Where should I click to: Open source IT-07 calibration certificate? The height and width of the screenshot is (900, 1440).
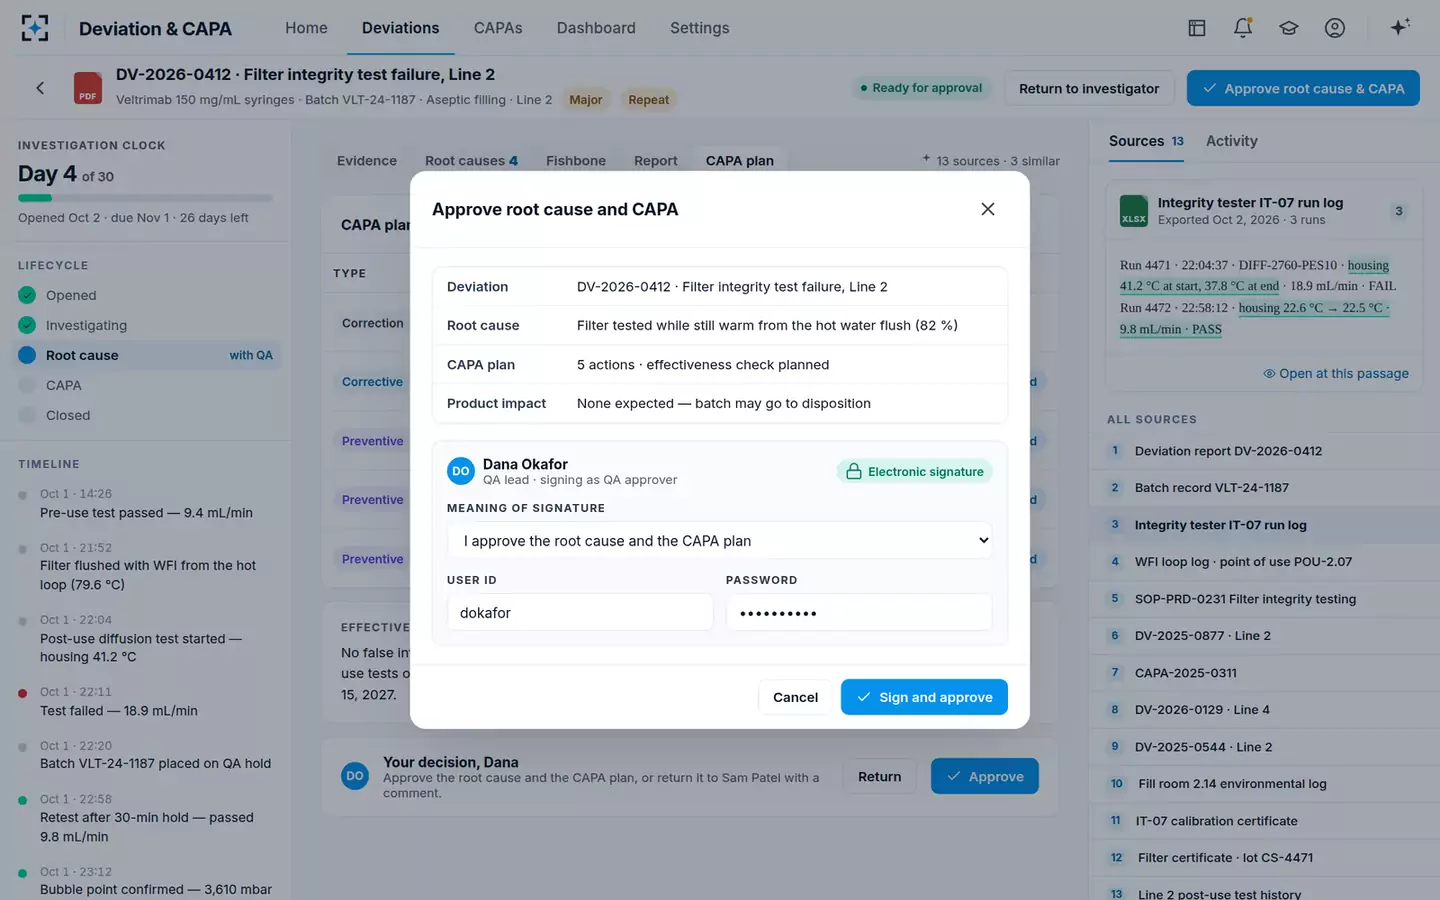click(x=1264, y=821)
